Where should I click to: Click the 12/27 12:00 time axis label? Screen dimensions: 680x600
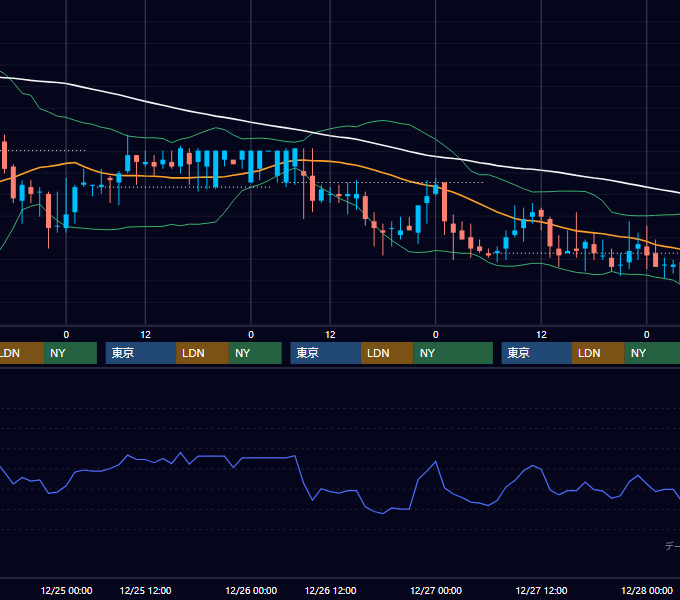click(x=541, y=590)
